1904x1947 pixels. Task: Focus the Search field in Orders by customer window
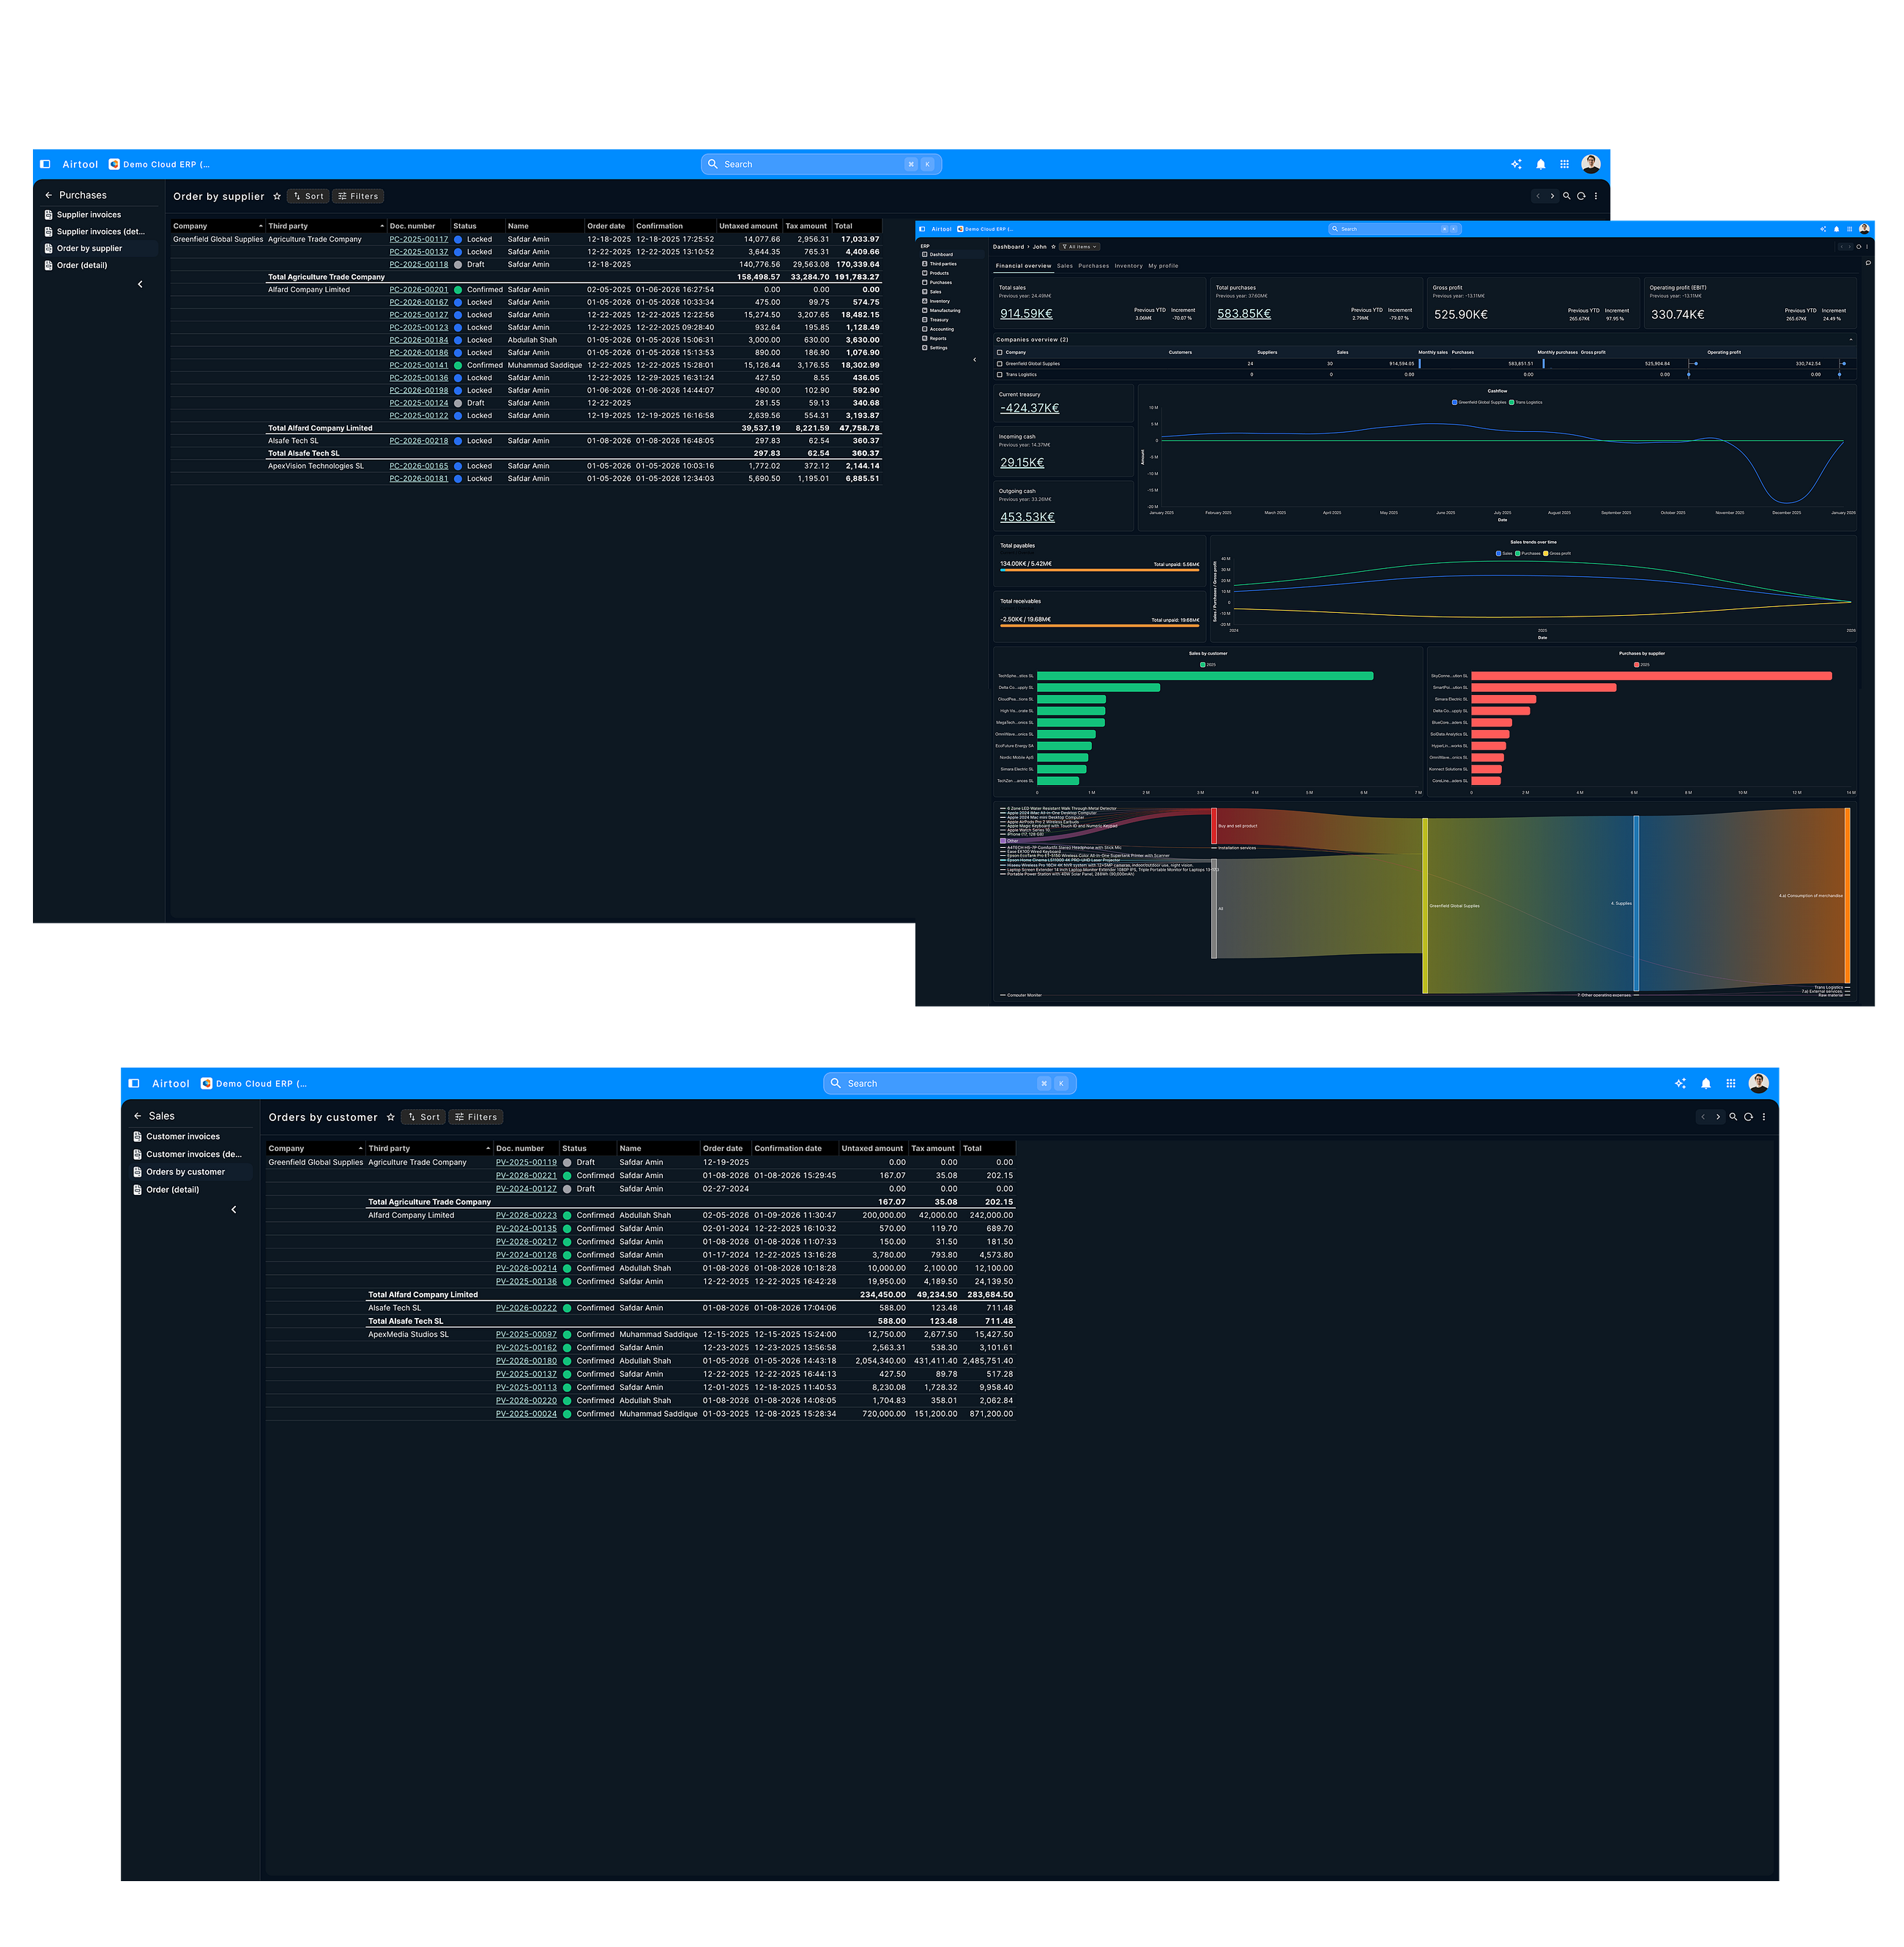950,1083
